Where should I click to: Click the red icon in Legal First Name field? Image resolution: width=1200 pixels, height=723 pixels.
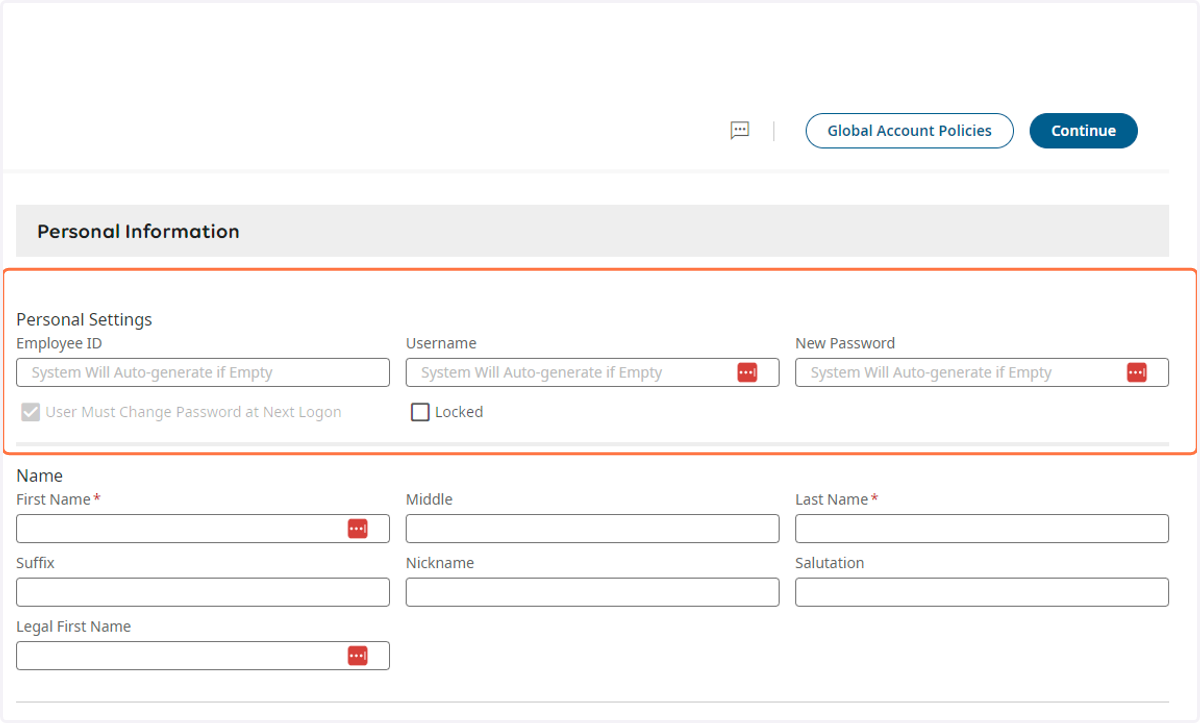[358, 655]
